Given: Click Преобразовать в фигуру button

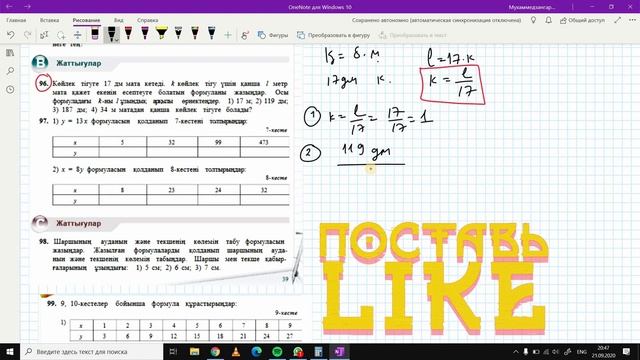Looking at the screenshot, I should [333, 36].
